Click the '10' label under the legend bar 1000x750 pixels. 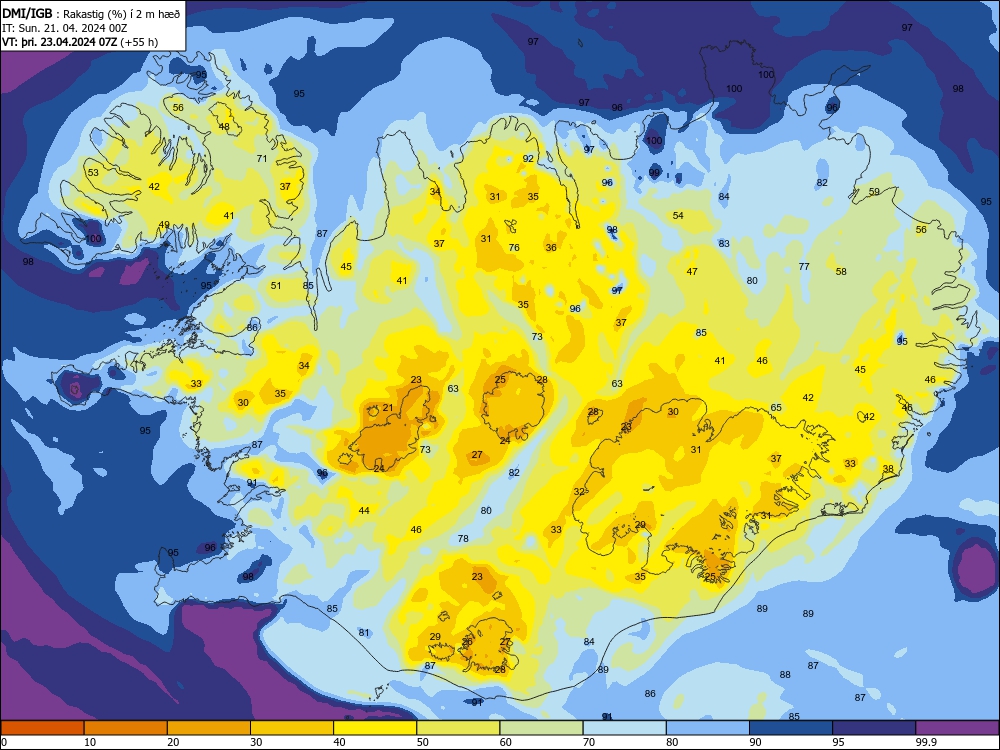coord(90,742)
